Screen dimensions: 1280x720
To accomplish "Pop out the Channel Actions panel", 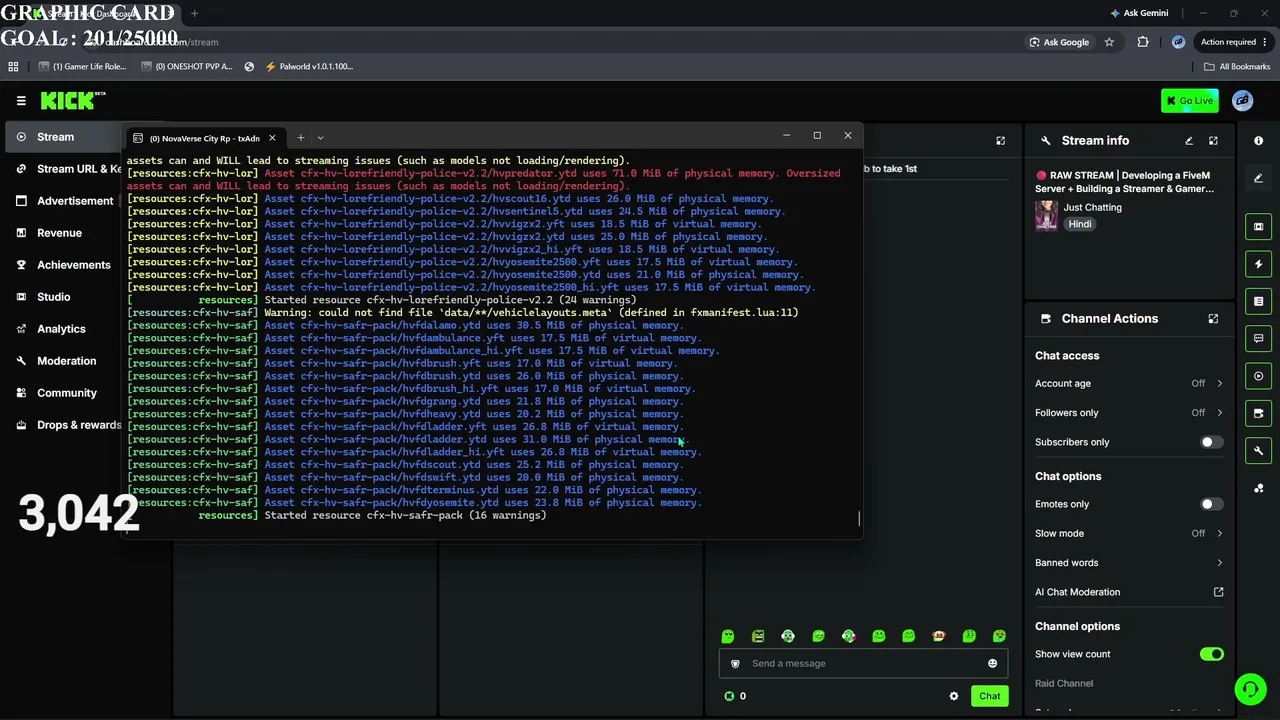I will pos(1213,319).
